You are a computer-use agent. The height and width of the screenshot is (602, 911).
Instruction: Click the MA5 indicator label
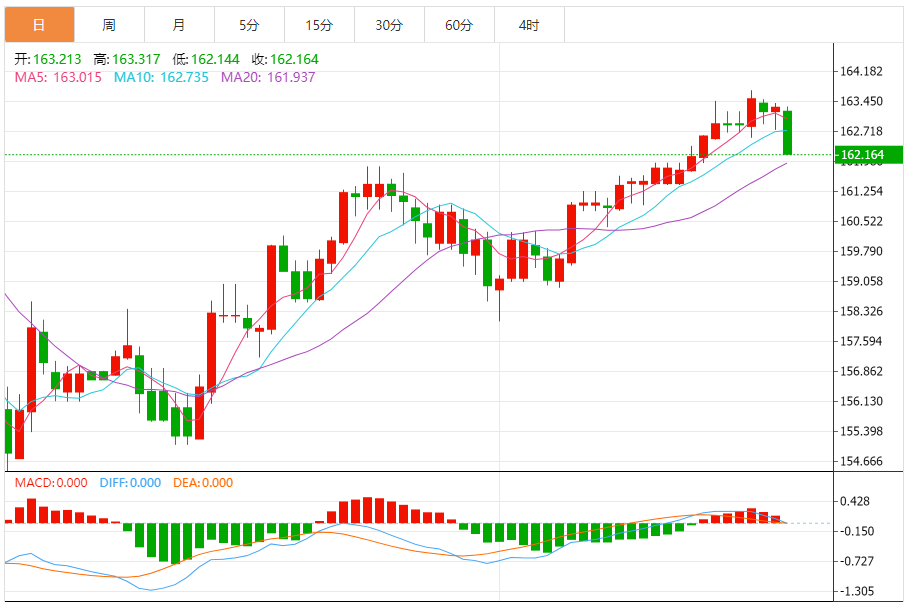[58, 77]
